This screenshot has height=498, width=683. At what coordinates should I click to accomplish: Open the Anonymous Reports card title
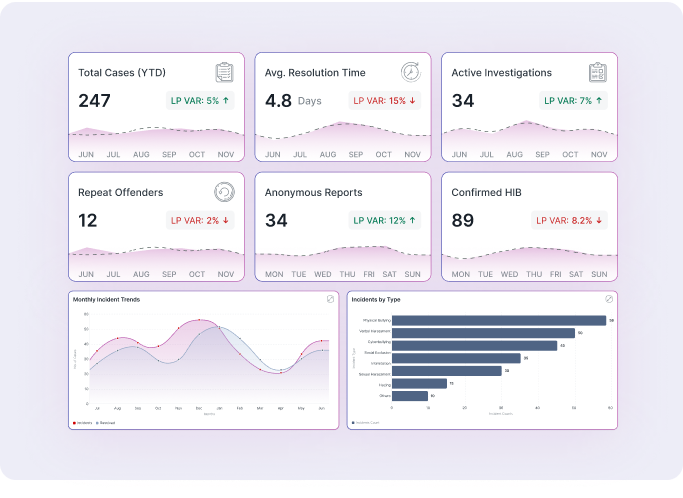pyautogui.click(x=314, y=192)
